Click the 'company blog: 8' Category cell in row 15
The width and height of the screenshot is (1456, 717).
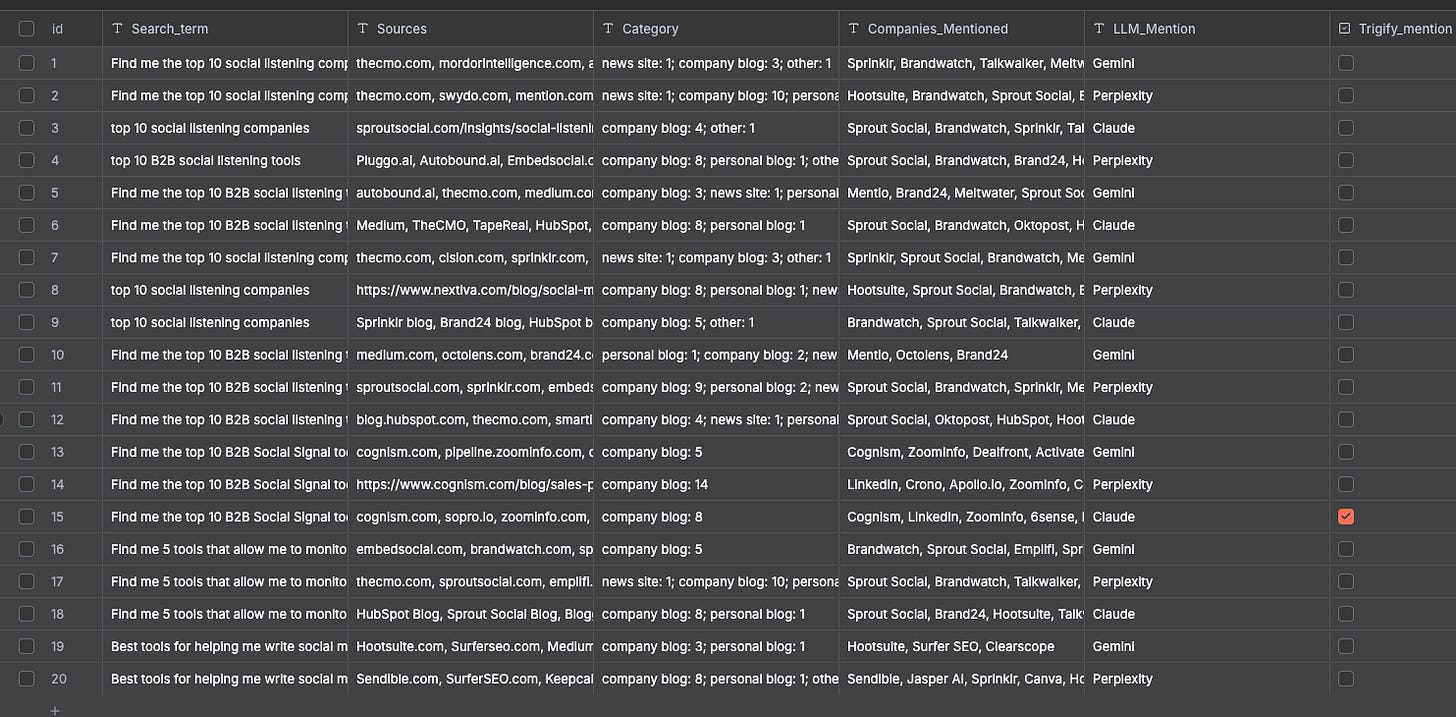click(716, 517)
